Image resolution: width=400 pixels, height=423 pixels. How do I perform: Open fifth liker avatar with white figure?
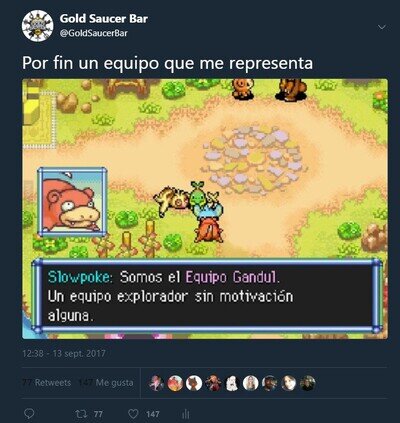tap(232, 383)
